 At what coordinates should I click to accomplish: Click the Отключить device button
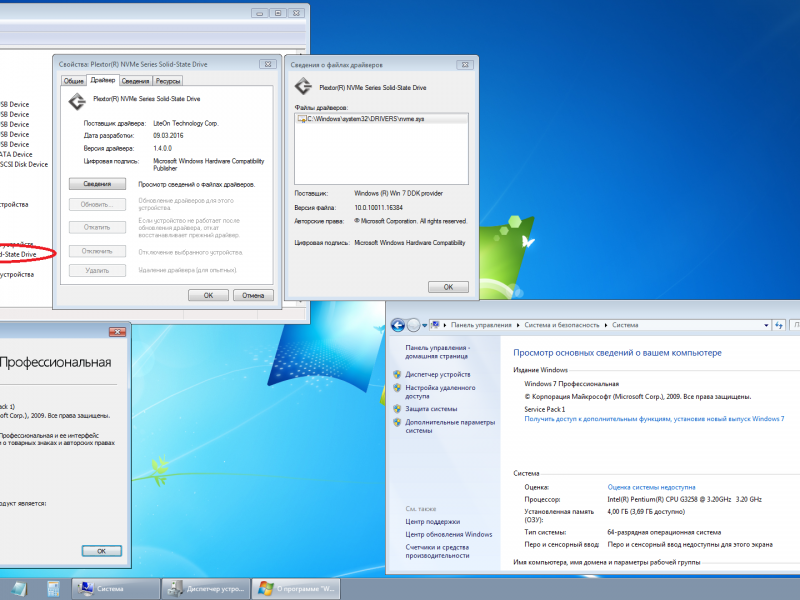[x=97, y=251]
